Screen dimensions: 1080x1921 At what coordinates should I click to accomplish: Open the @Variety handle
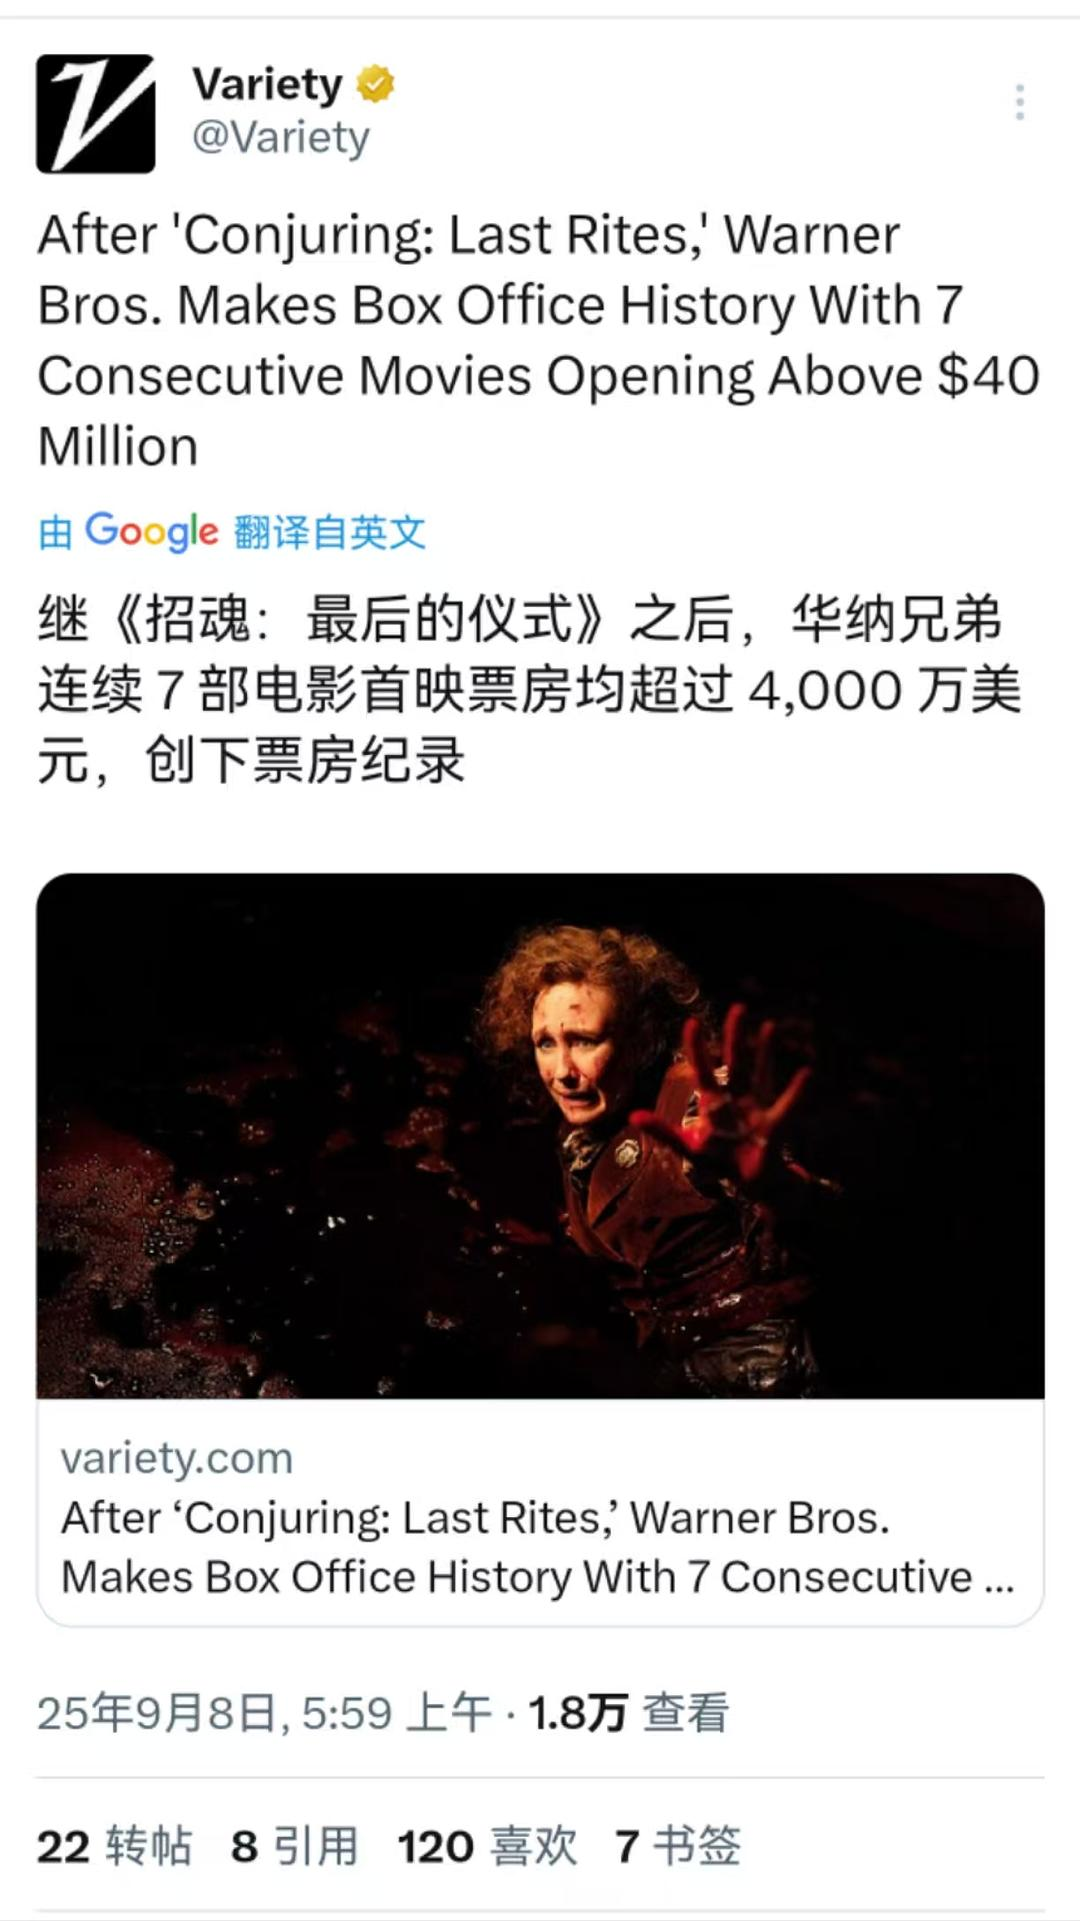pos(281,137)
